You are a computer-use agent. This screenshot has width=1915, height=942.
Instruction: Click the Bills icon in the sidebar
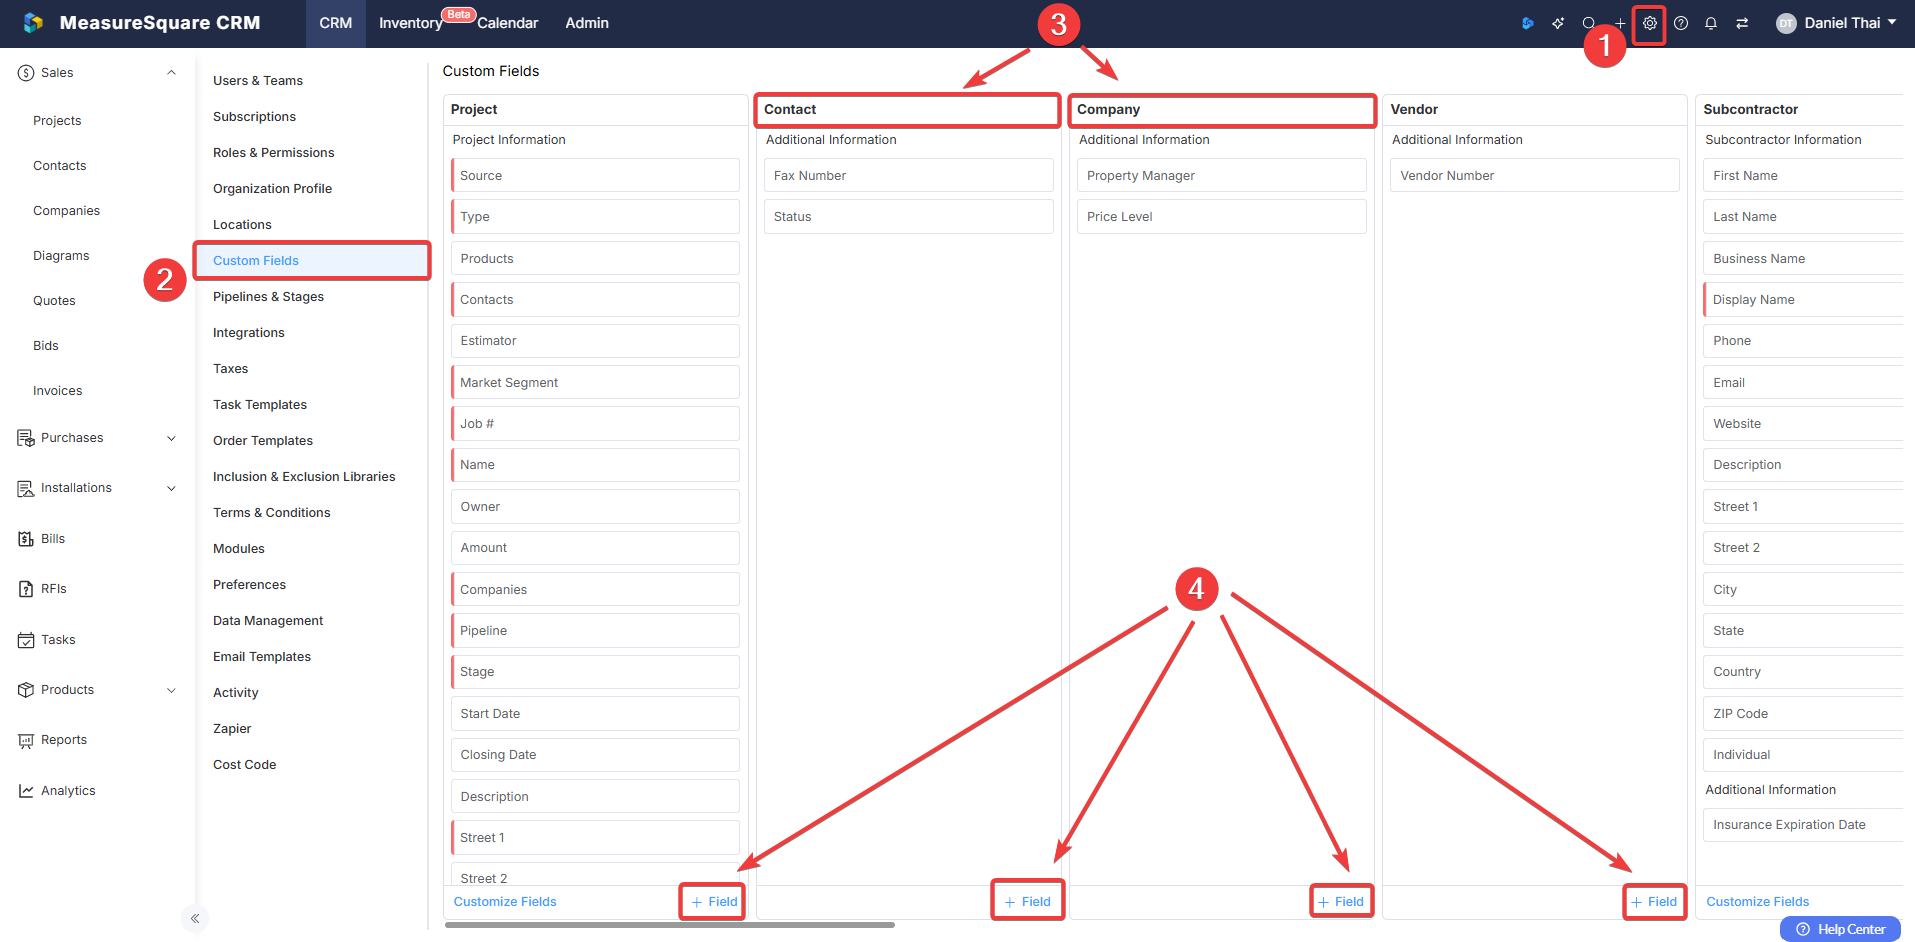[26, 539]
